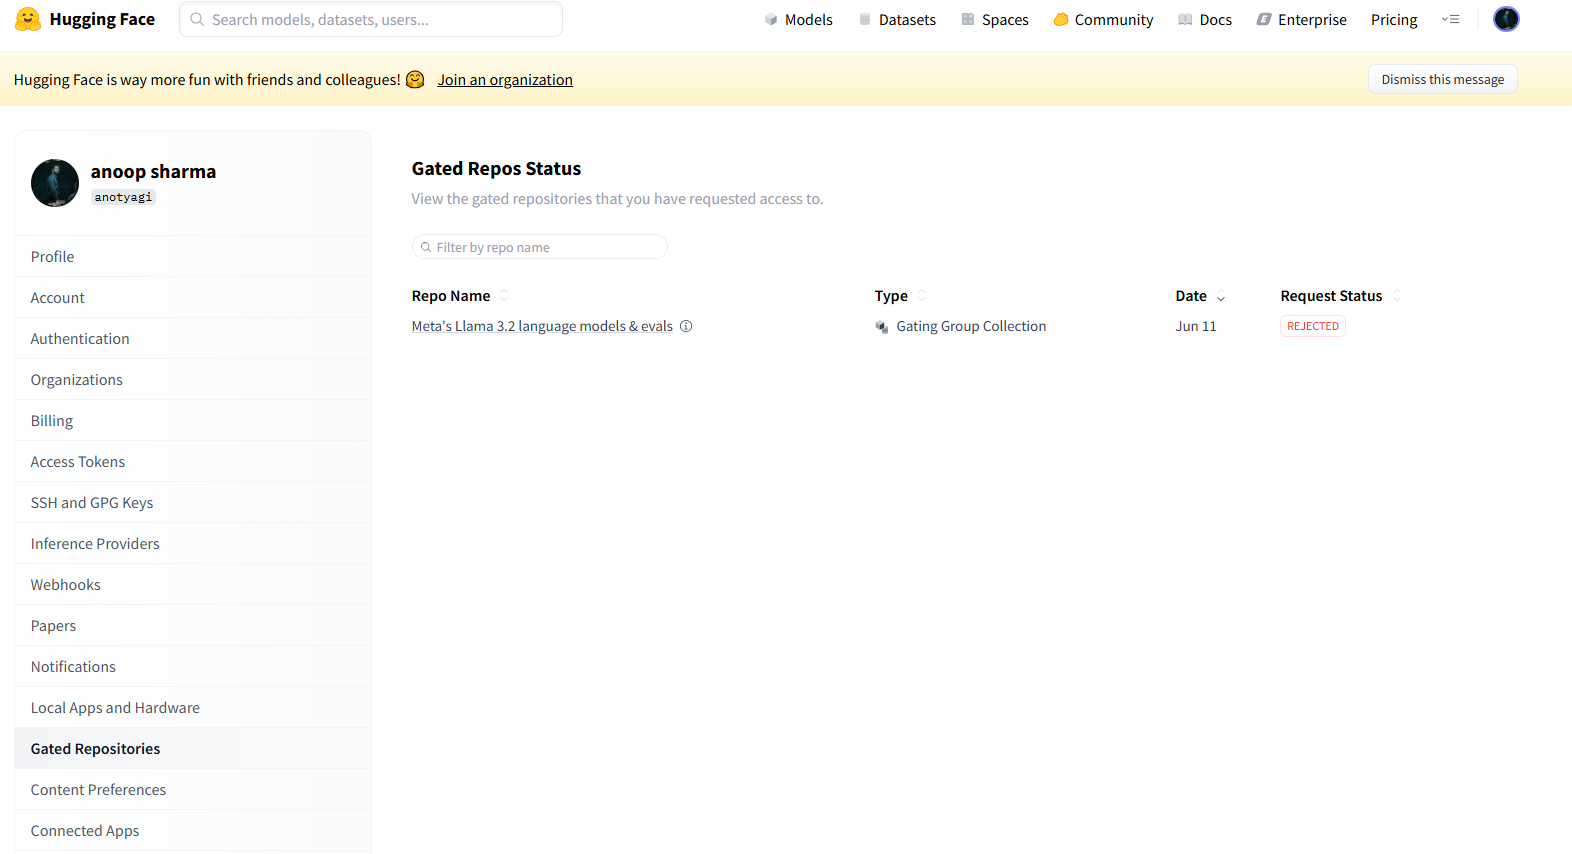Open Inference Providers settings
This screenshot has height=854, width=1572.
193,544
